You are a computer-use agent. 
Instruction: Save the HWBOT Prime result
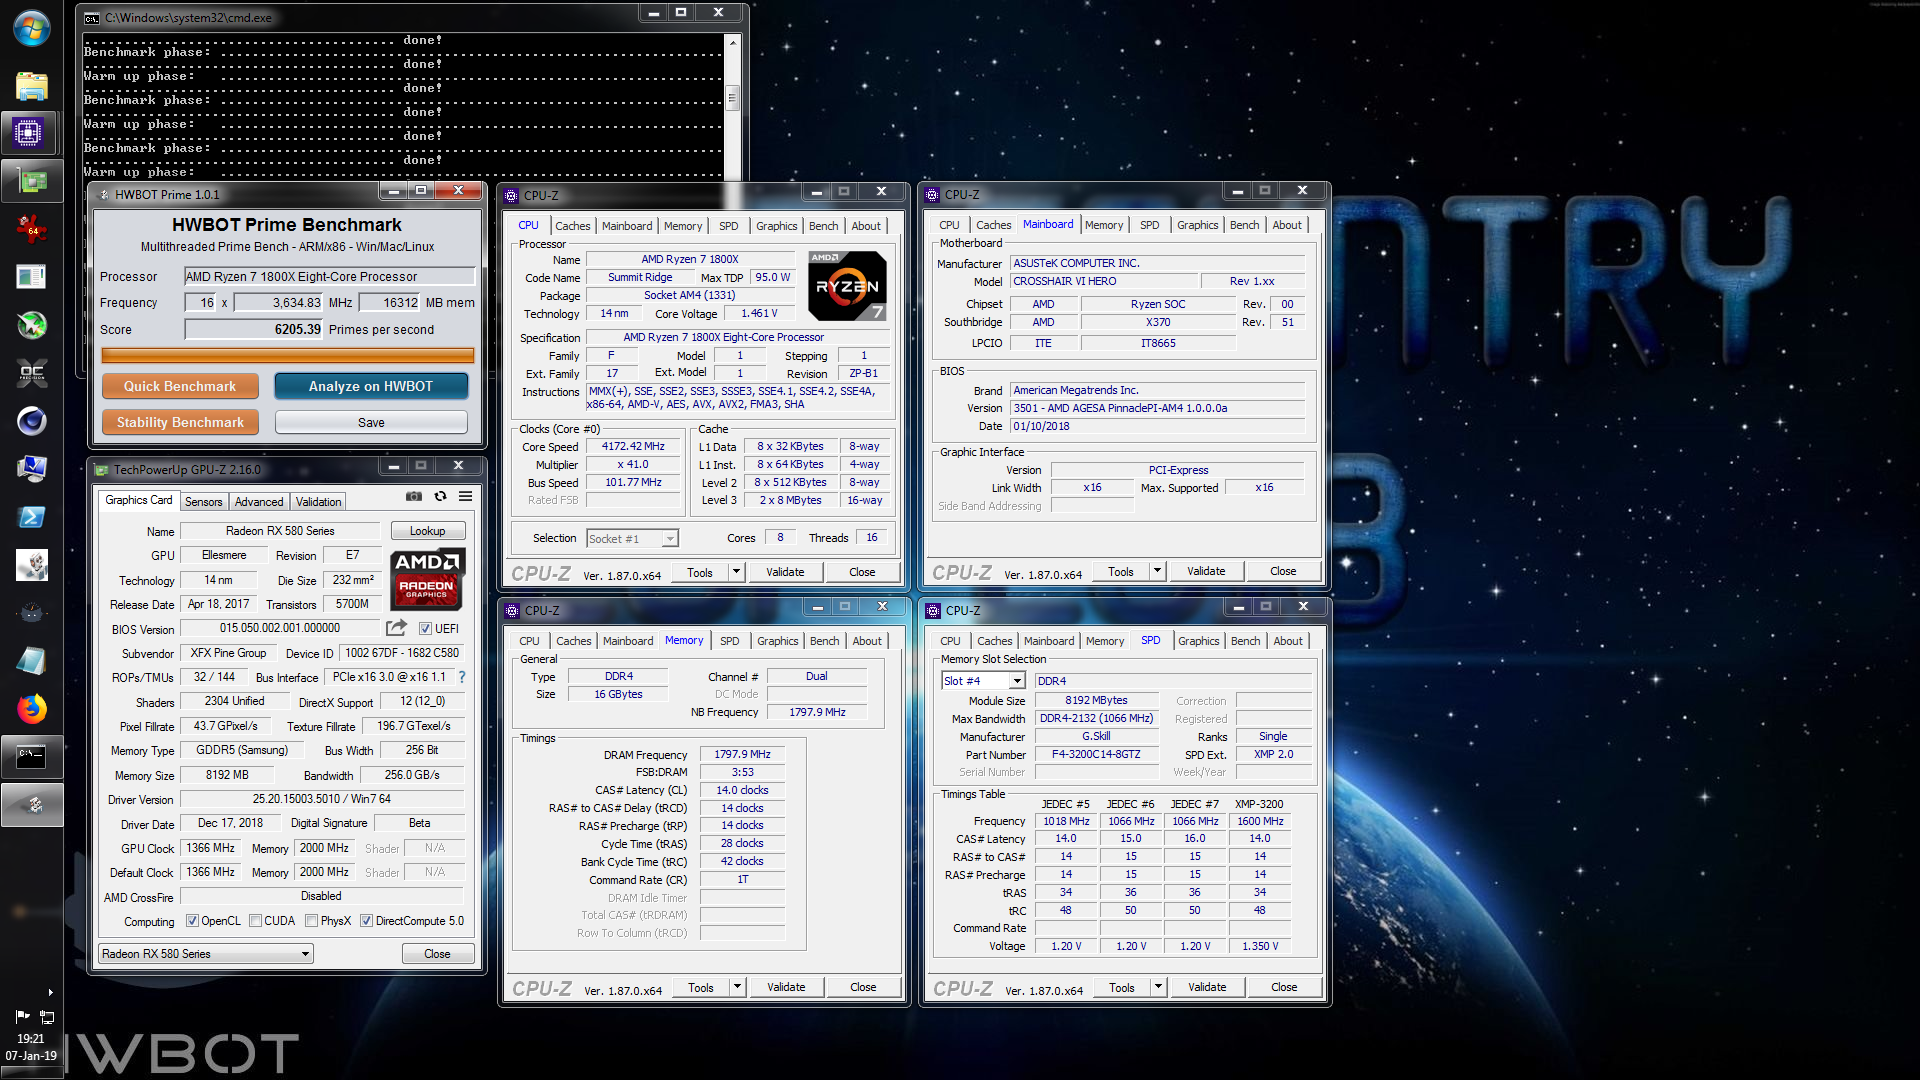point(371,422)
